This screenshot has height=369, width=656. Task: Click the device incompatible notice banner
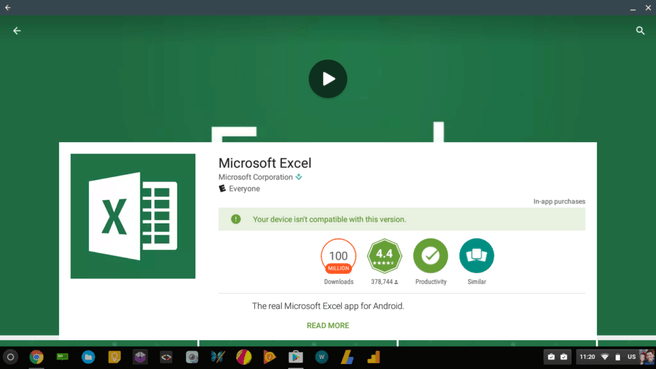[402, 219]
